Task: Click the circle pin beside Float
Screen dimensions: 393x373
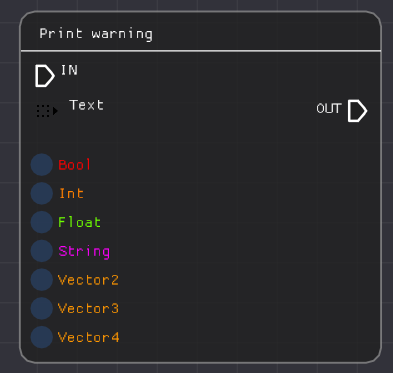Action: (x=42, y=222)
